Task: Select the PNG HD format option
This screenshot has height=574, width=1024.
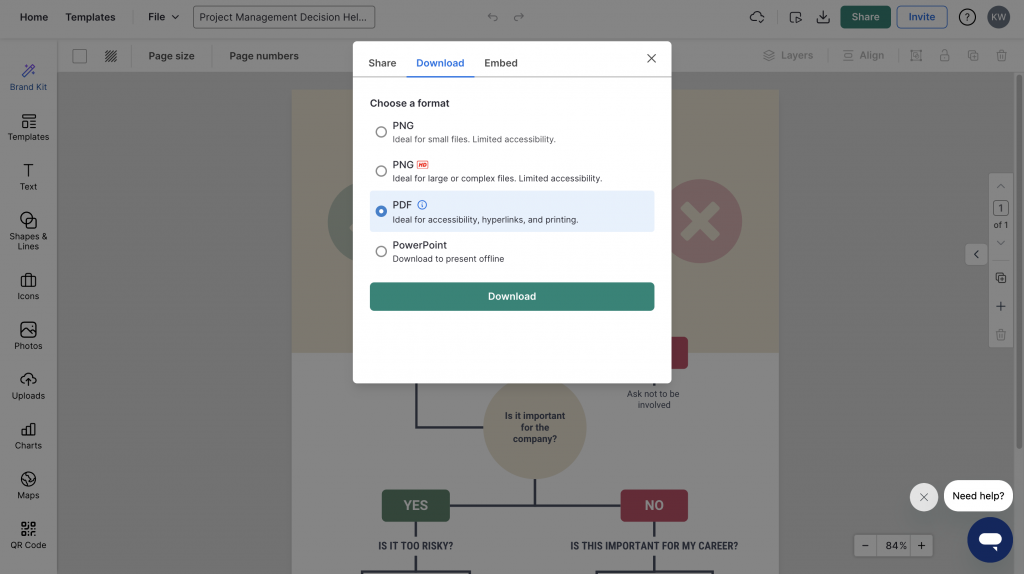Action: coord(381,171)
